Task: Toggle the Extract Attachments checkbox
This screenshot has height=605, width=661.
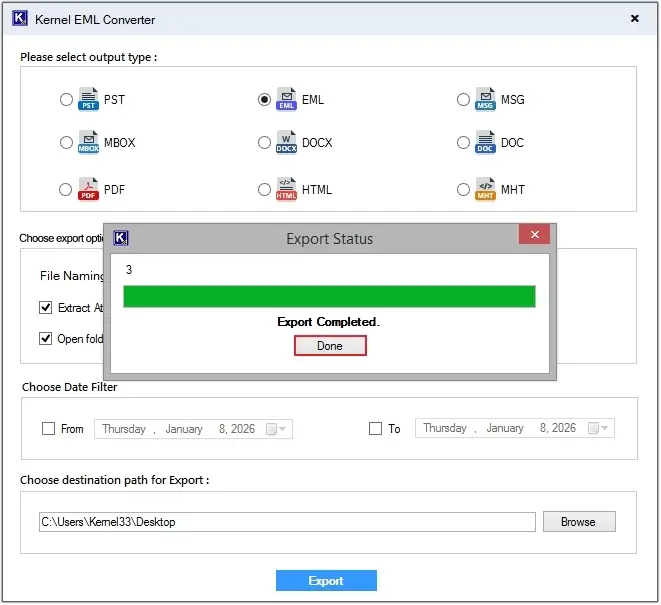Action: 46,307
